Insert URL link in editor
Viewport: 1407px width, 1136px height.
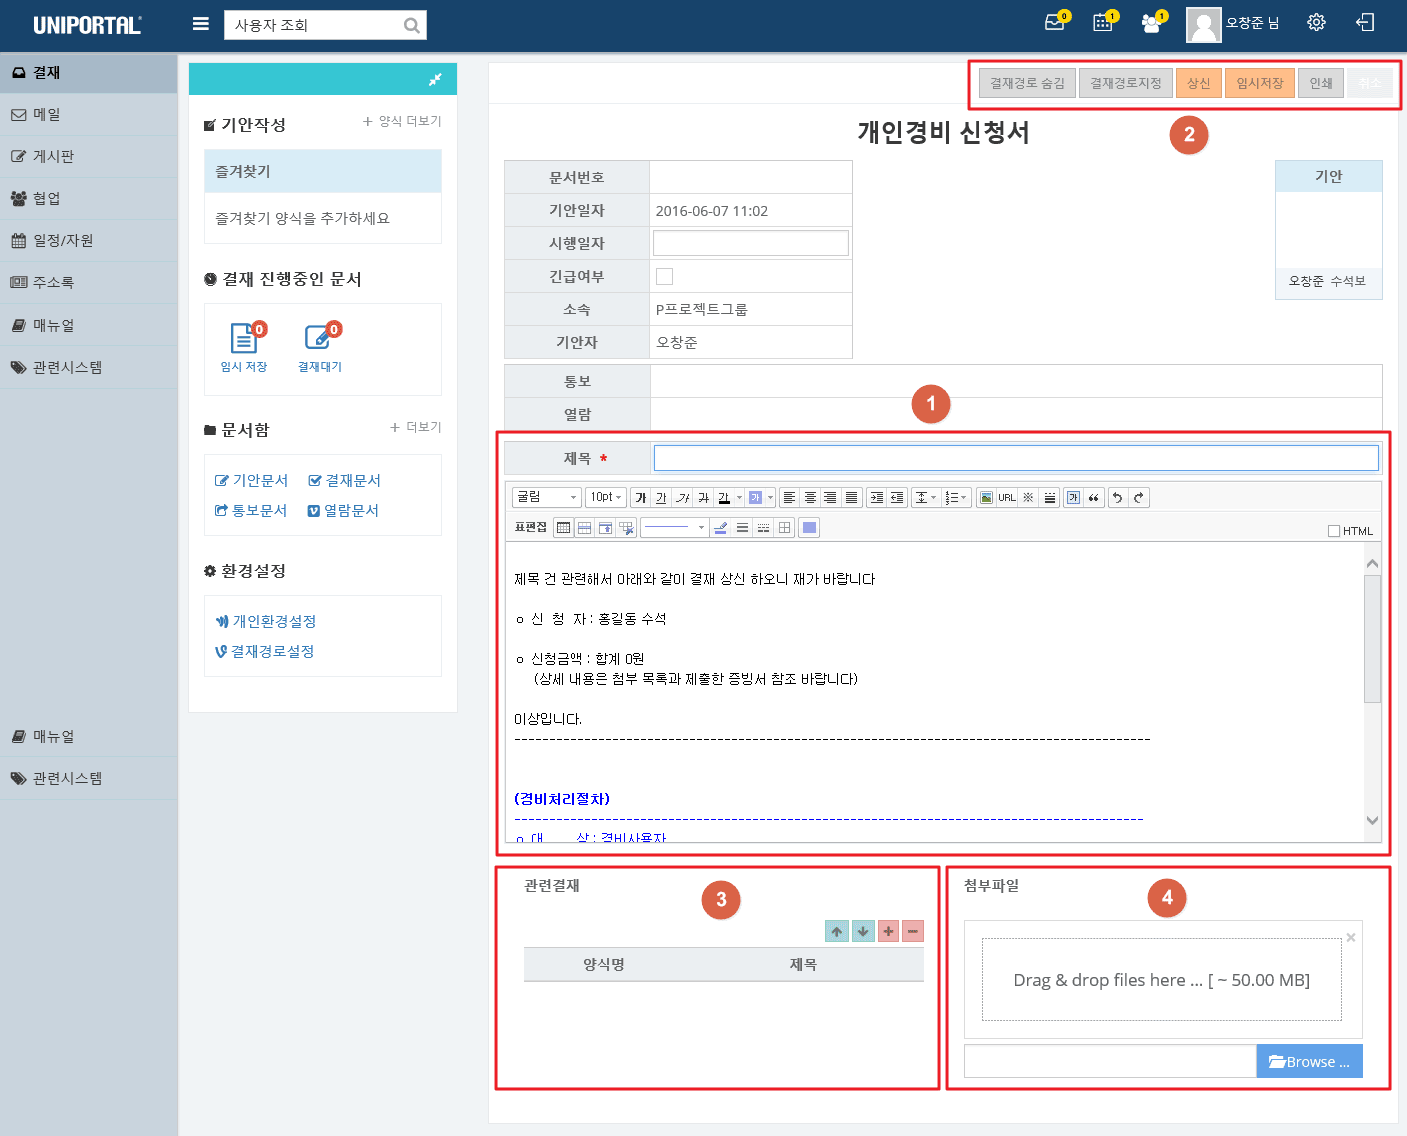coord(1007,497)
